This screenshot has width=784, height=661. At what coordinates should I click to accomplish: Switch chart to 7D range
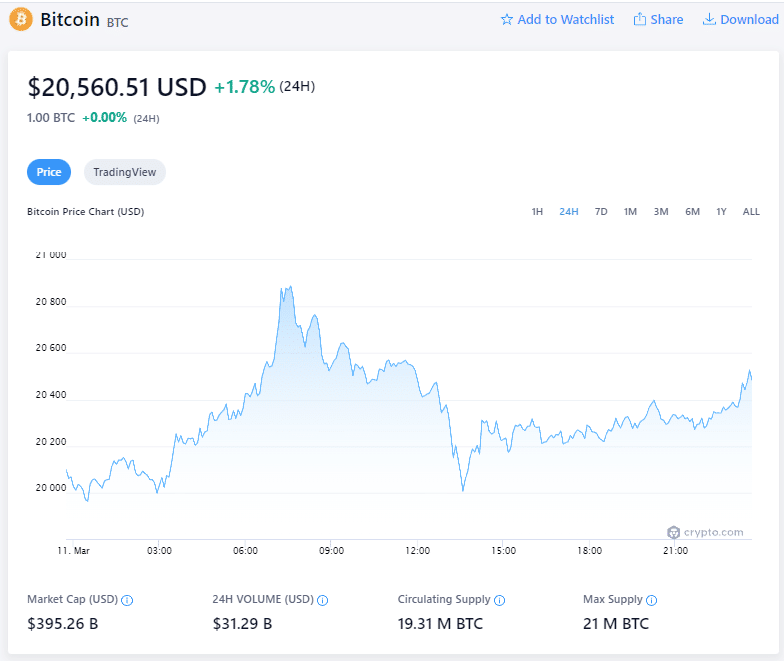(x=601, y=212)
